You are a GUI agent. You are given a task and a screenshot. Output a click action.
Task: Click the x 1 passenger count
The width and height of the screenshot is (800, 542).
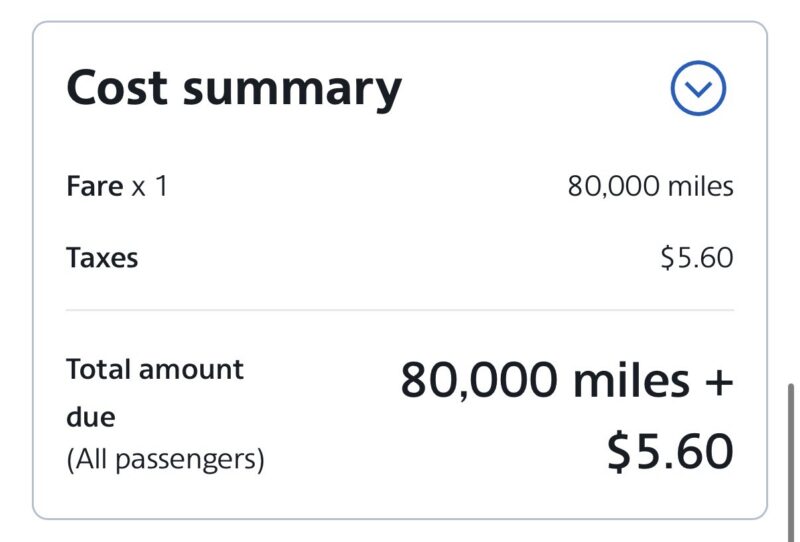coord(150,186)
